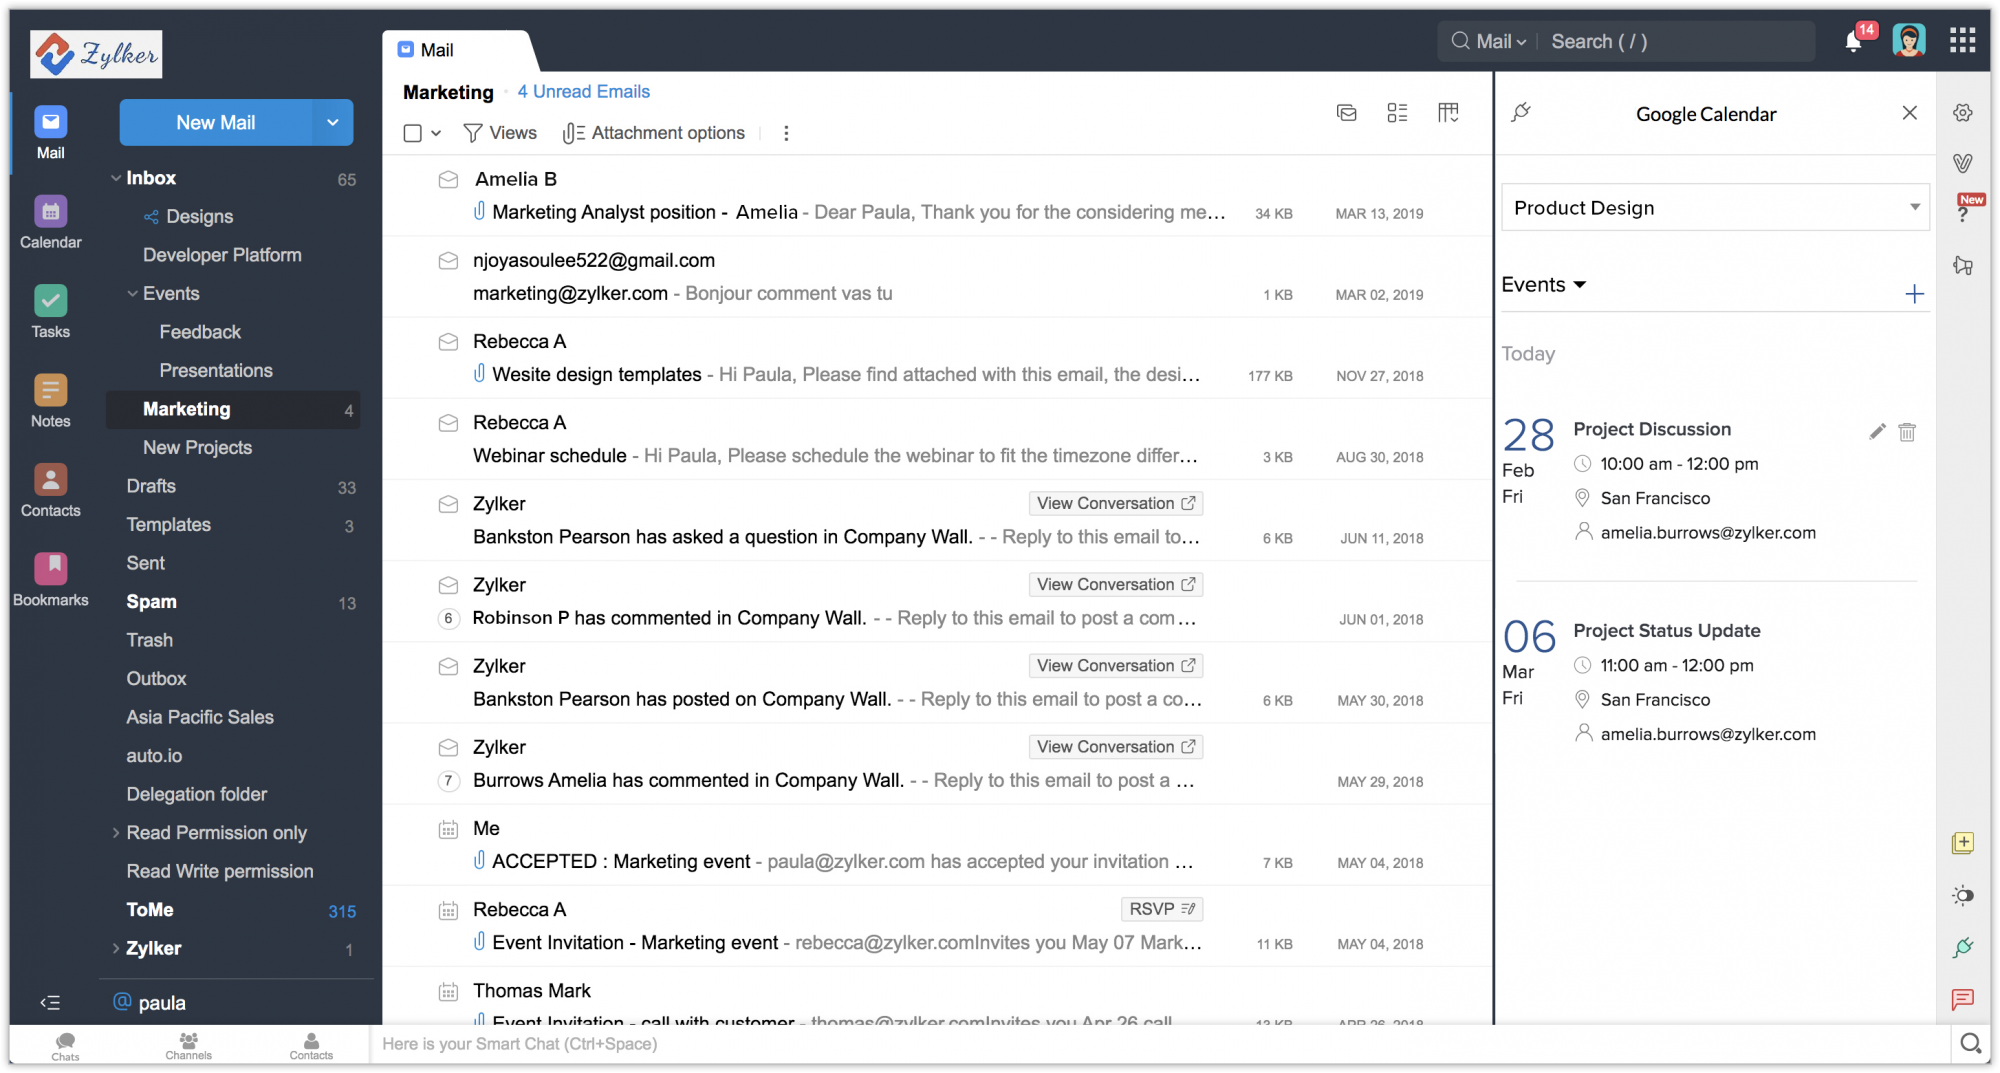
Task: Edit the Project Discussion event
Action: coord(1877,431)
